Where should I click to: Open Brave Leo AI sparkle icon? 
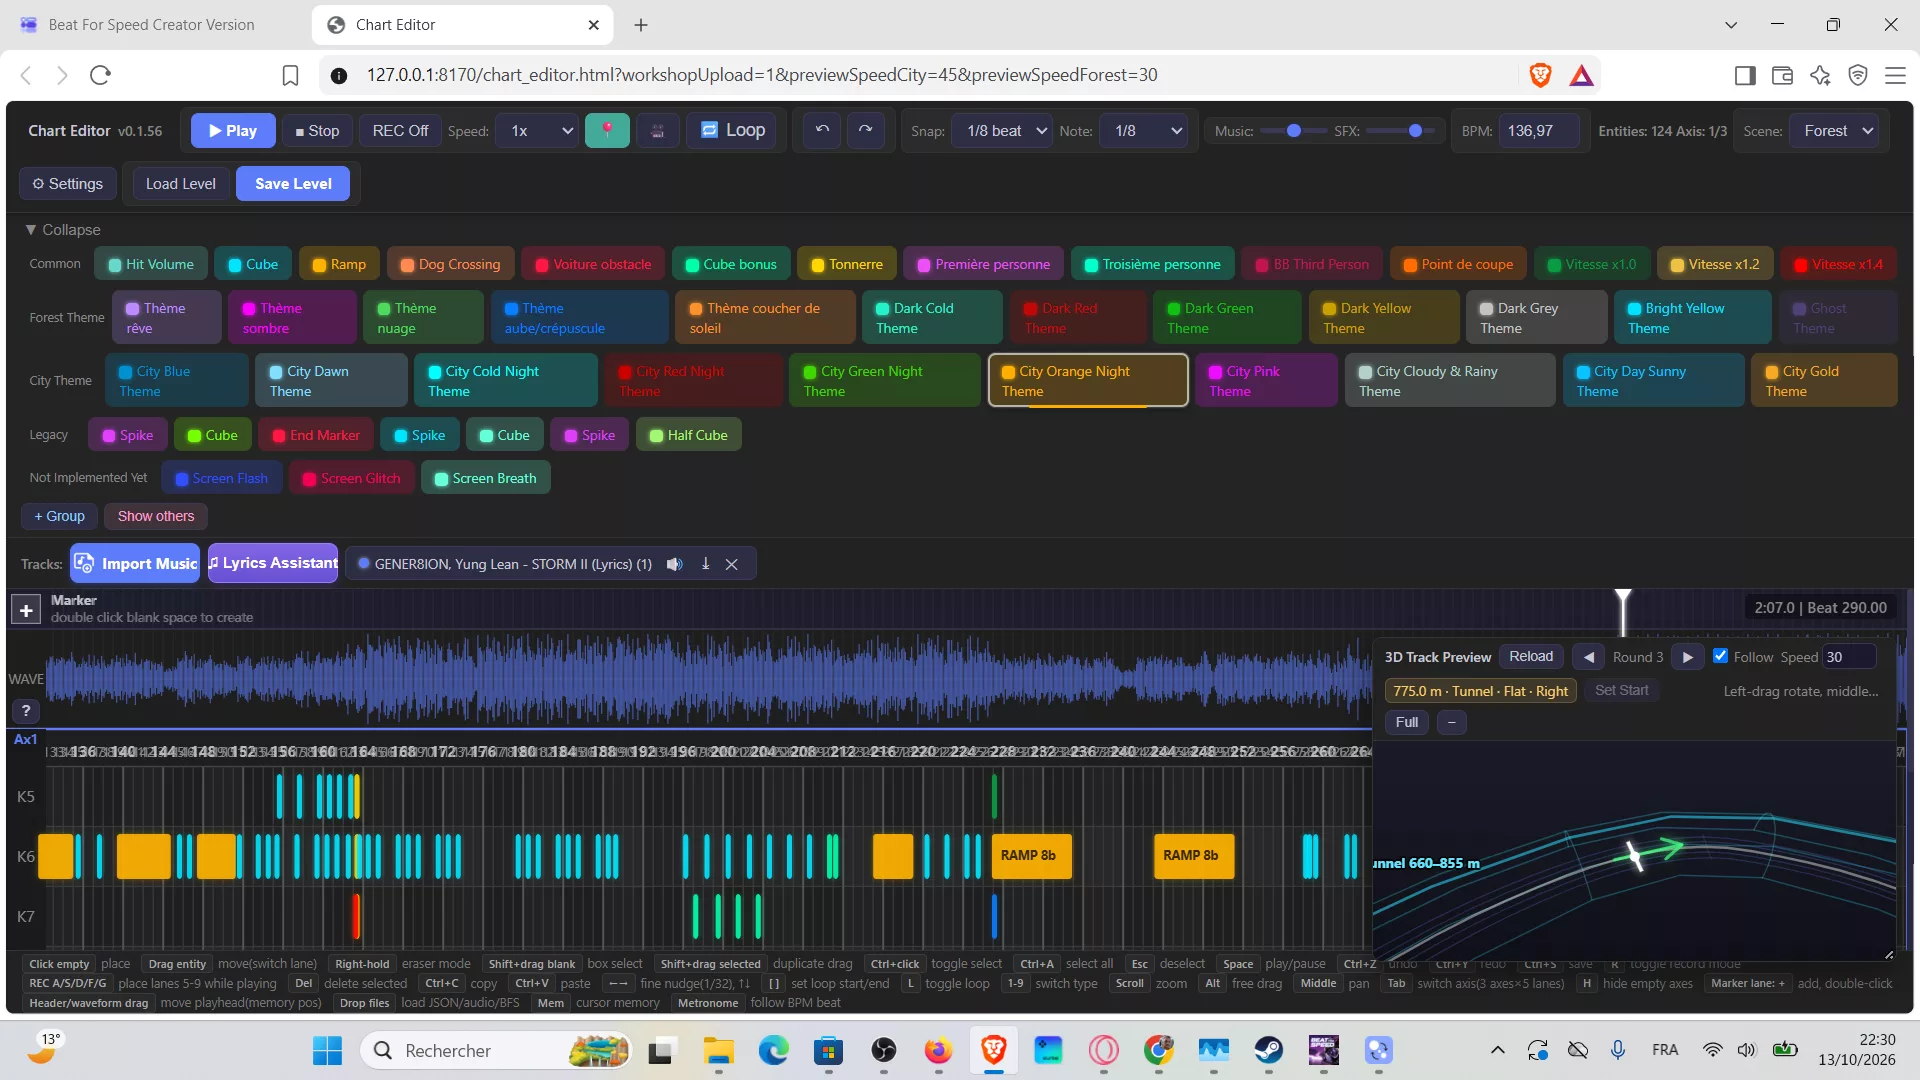[x=1820, y=75]
